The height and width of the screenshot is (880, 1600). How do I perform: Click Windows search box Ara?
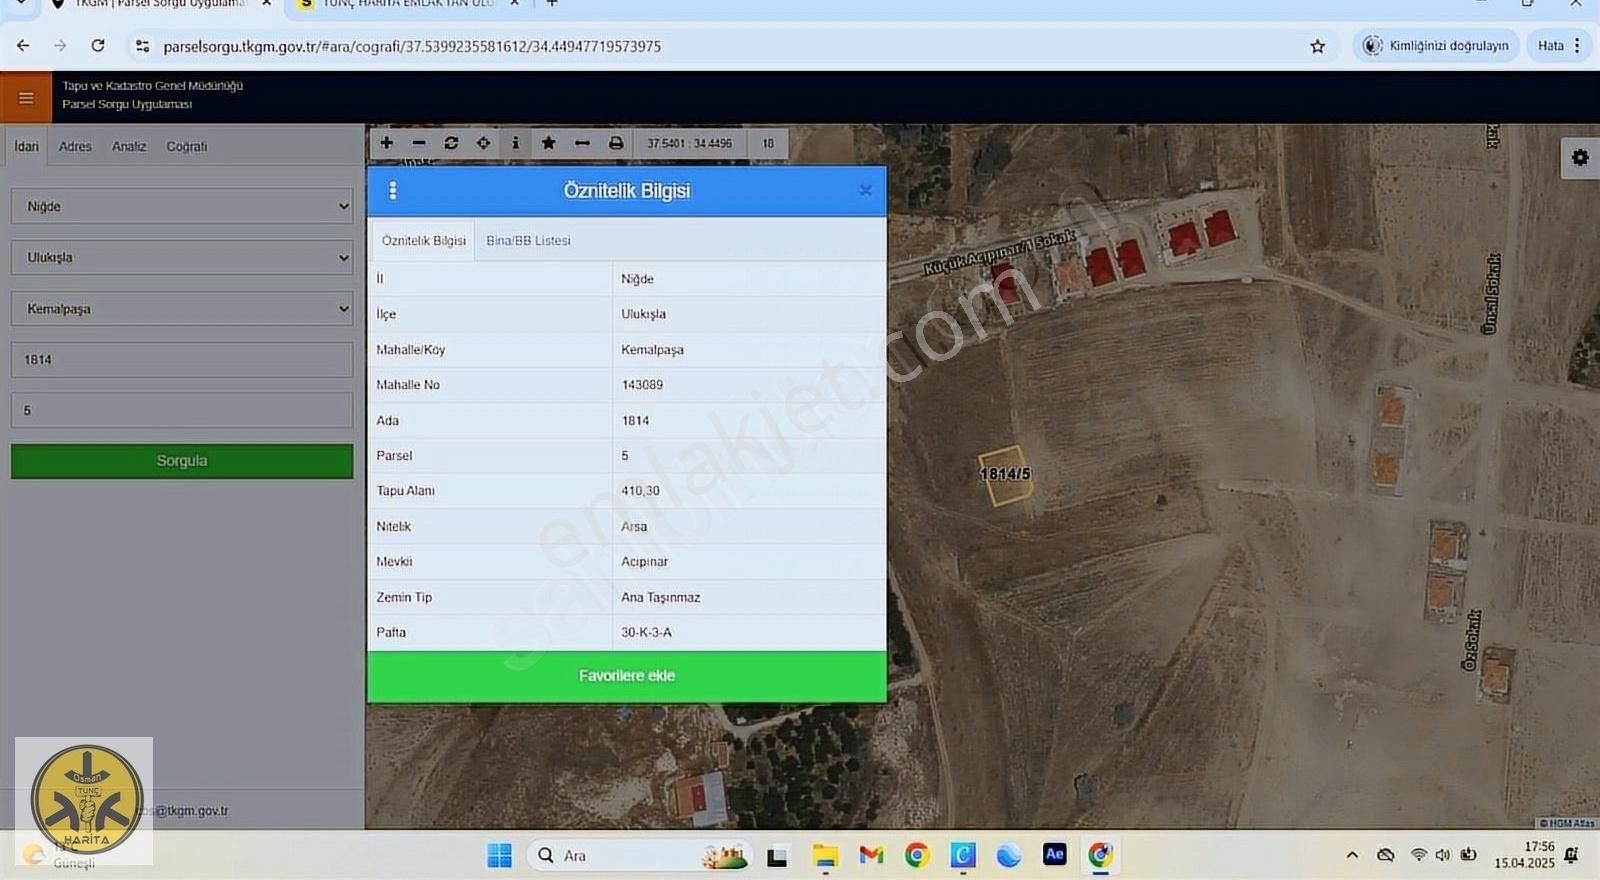640,855
